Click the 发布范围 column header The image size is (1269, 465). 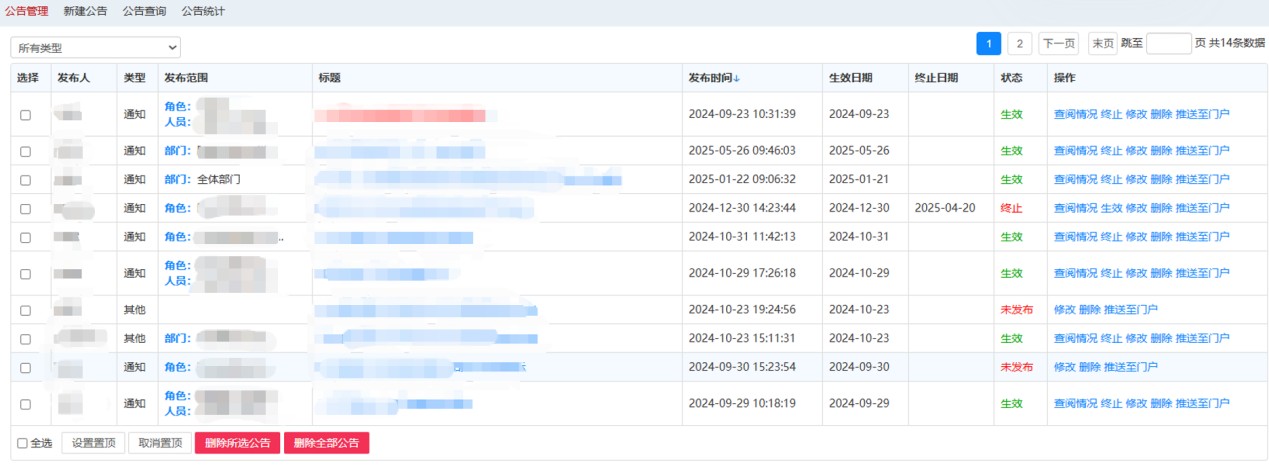186,78
